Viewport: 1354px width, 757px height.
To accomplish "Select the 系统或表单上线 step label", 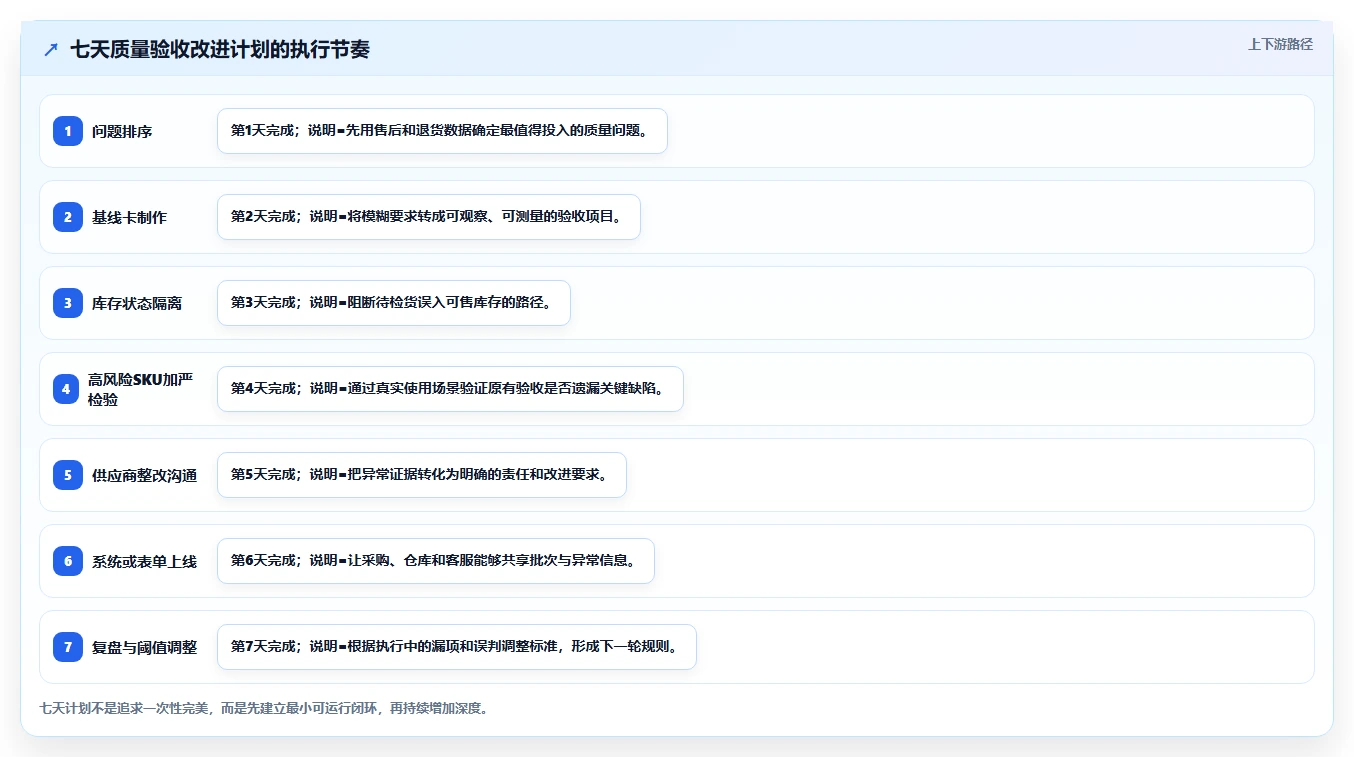I will click(x=144, y=561).
